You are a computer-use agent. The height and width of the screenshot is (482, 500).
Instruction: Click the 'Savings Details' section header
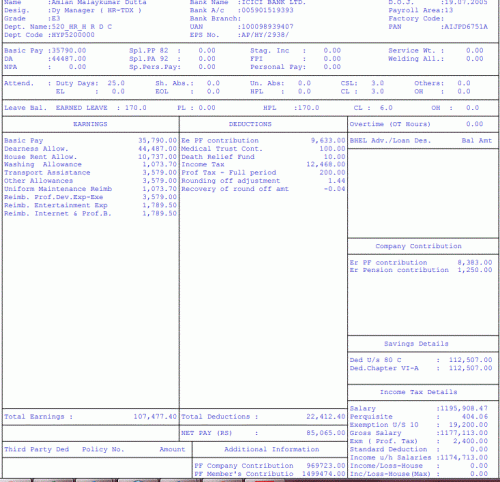click(x=416, y=344)
